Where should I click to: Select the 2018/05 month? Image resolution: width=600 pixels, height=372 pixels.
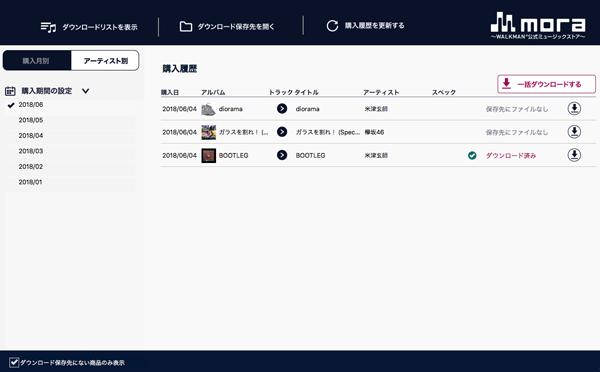point(31,120)
